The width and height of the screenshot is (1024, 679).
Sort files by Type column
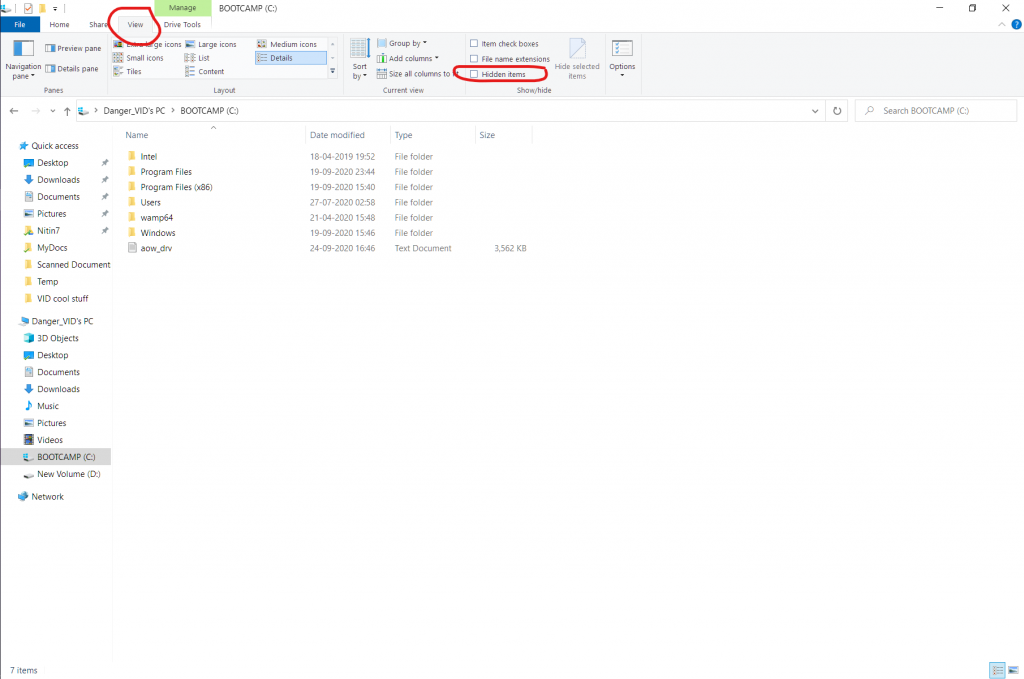tap(433, 135)
